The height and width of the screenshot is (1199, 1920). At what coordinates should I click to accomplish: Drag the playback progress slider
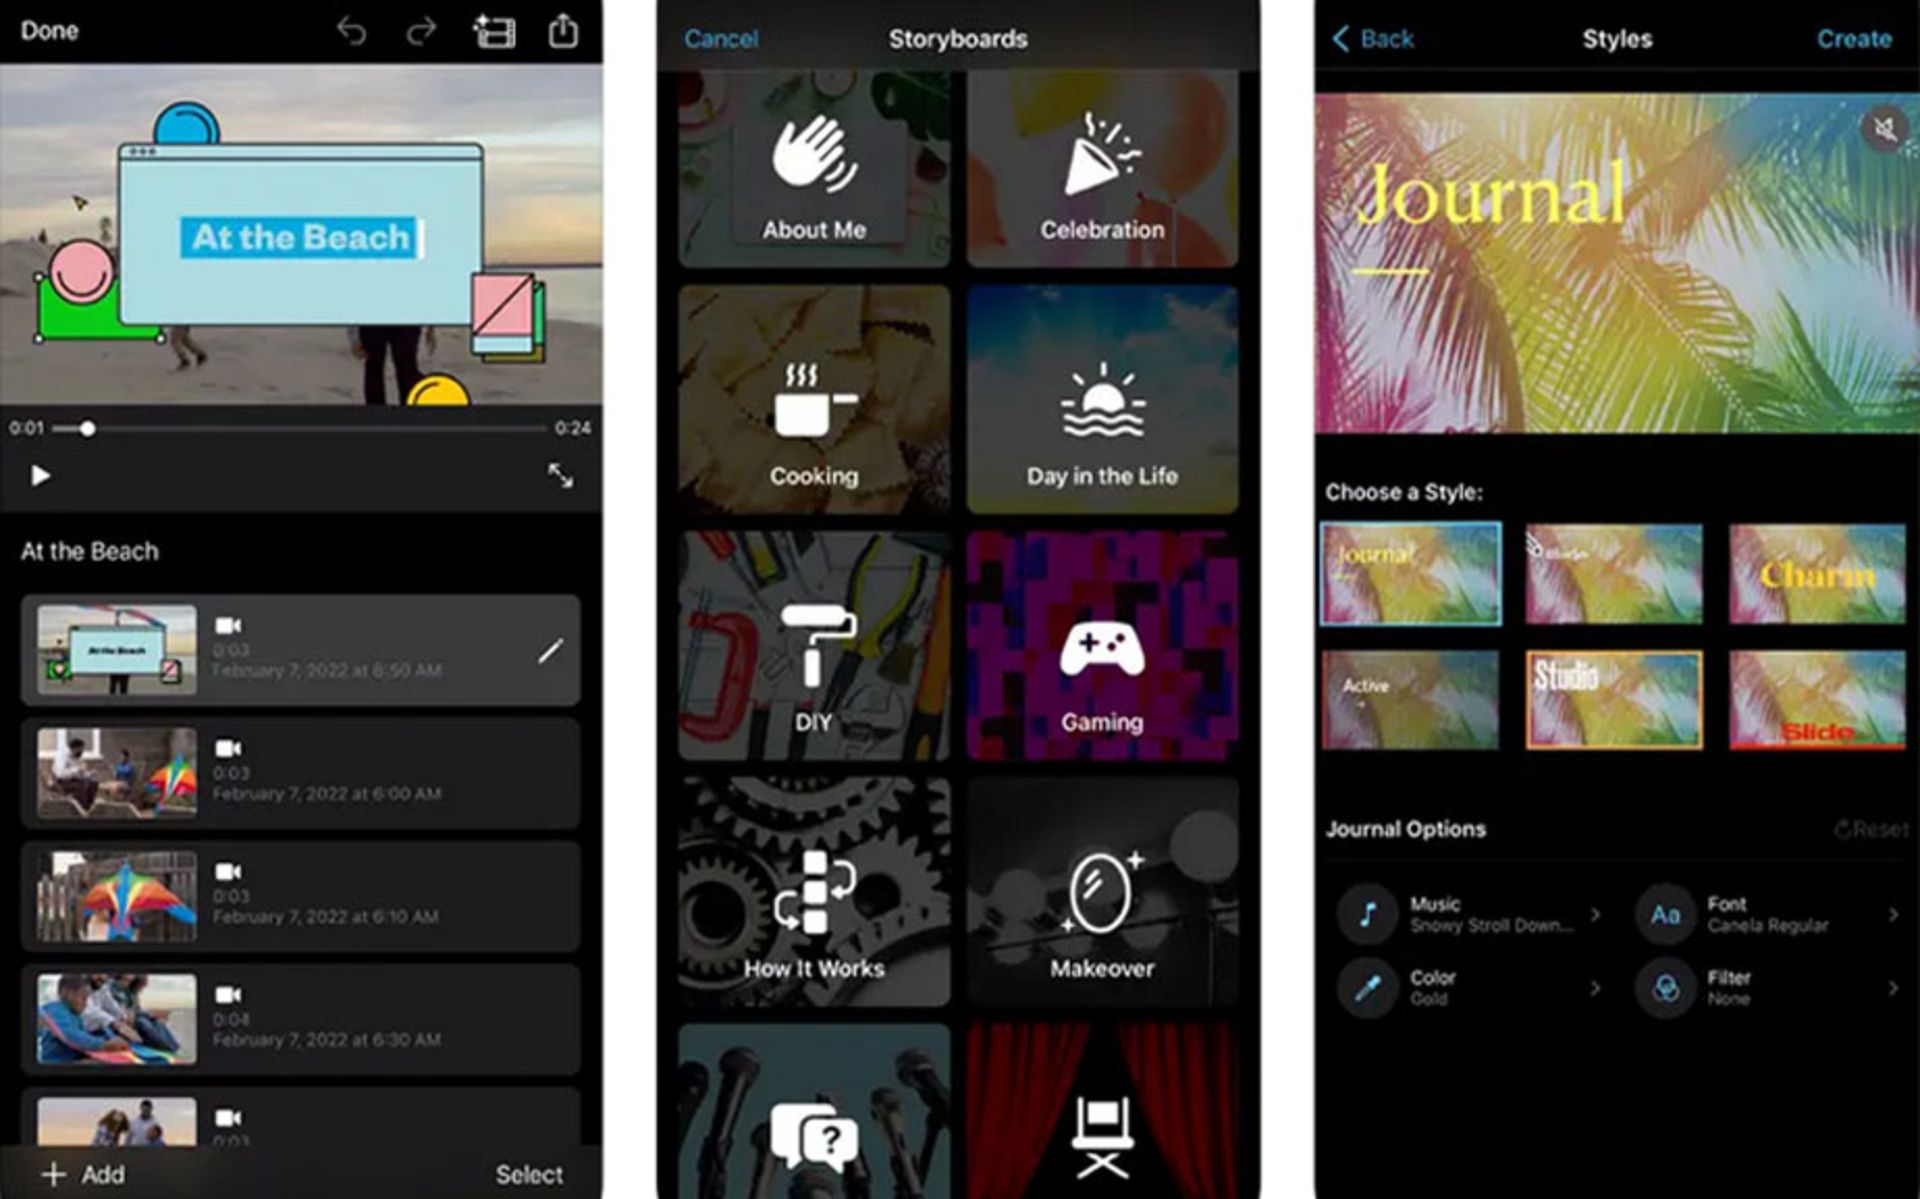(x=87, y=427)
